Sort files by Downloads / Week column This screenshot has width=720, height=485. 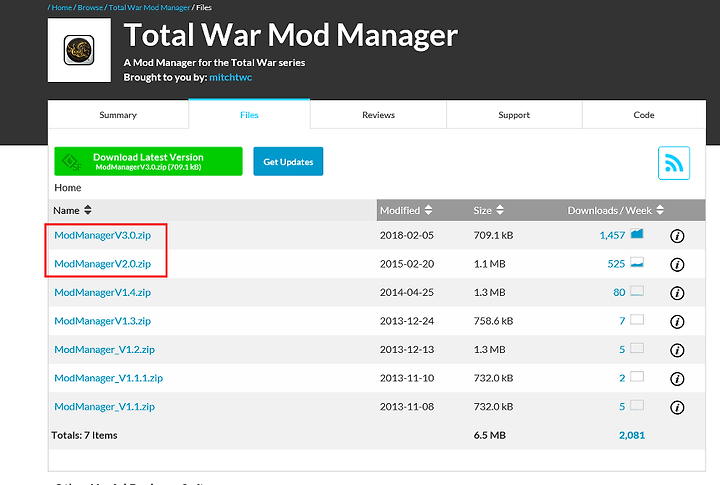click(x=616, y=210)
